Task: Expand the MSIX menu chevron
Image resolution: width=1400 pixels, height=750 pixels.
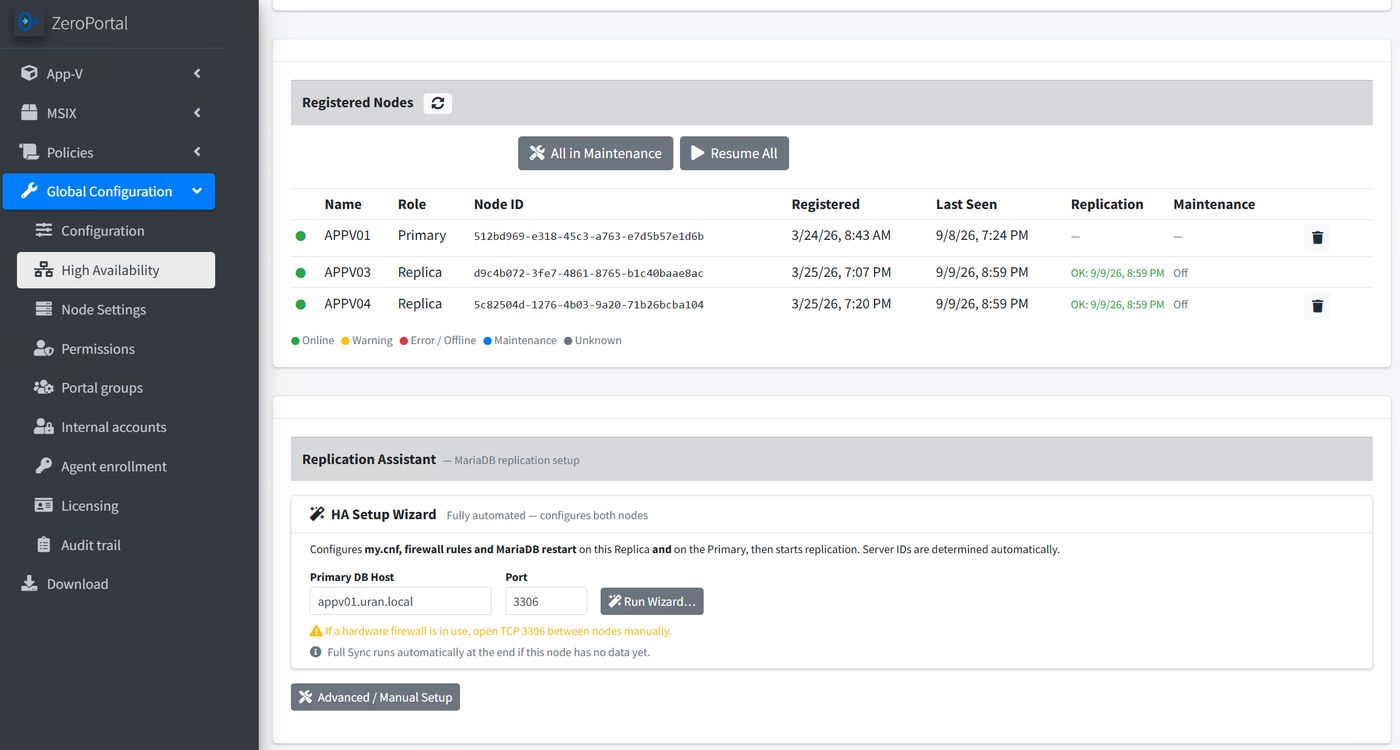Action: [x=197, y=113]
